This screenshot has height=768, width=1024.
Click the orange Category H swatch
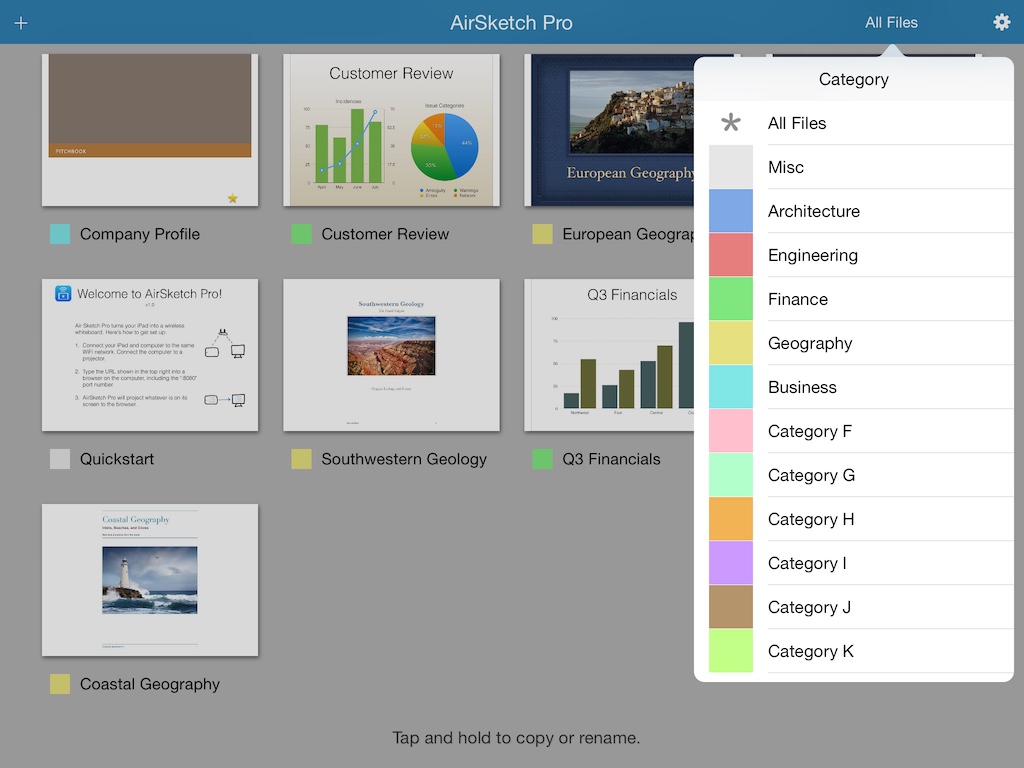pos(731,519)
